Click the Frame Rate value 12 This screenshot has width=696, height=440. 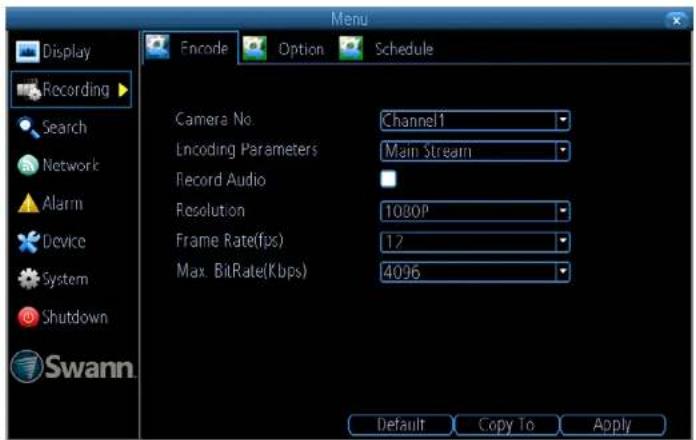coord(395,242)
